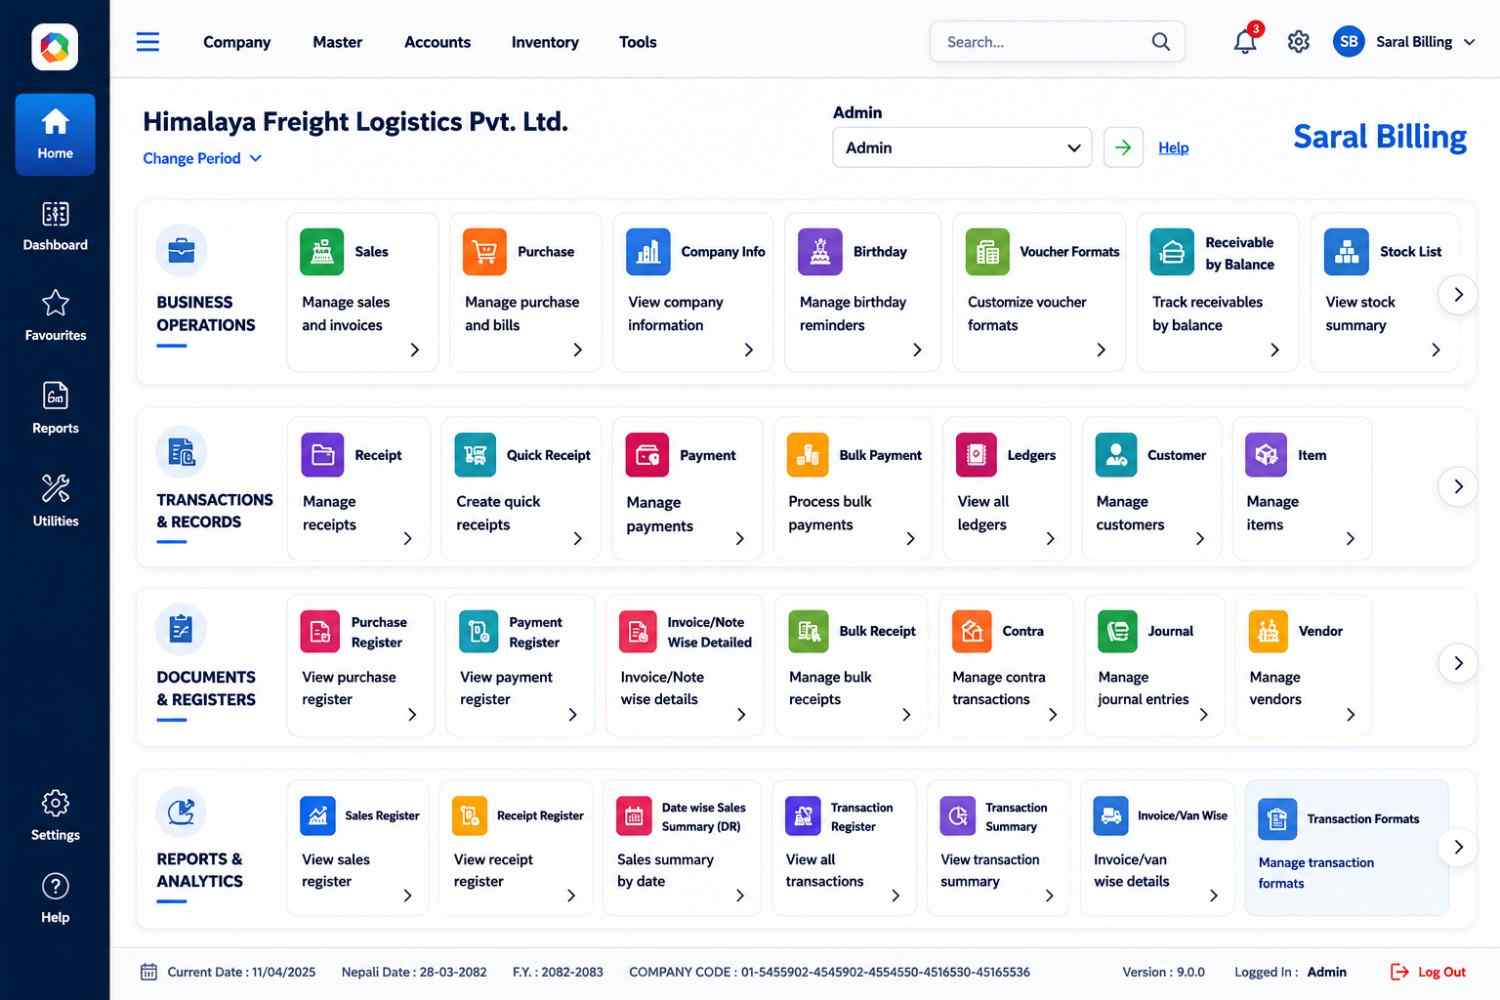The image size is (1500, 1000).
Task: Click the Ledgers book icon
Action: tap(976, 455)
